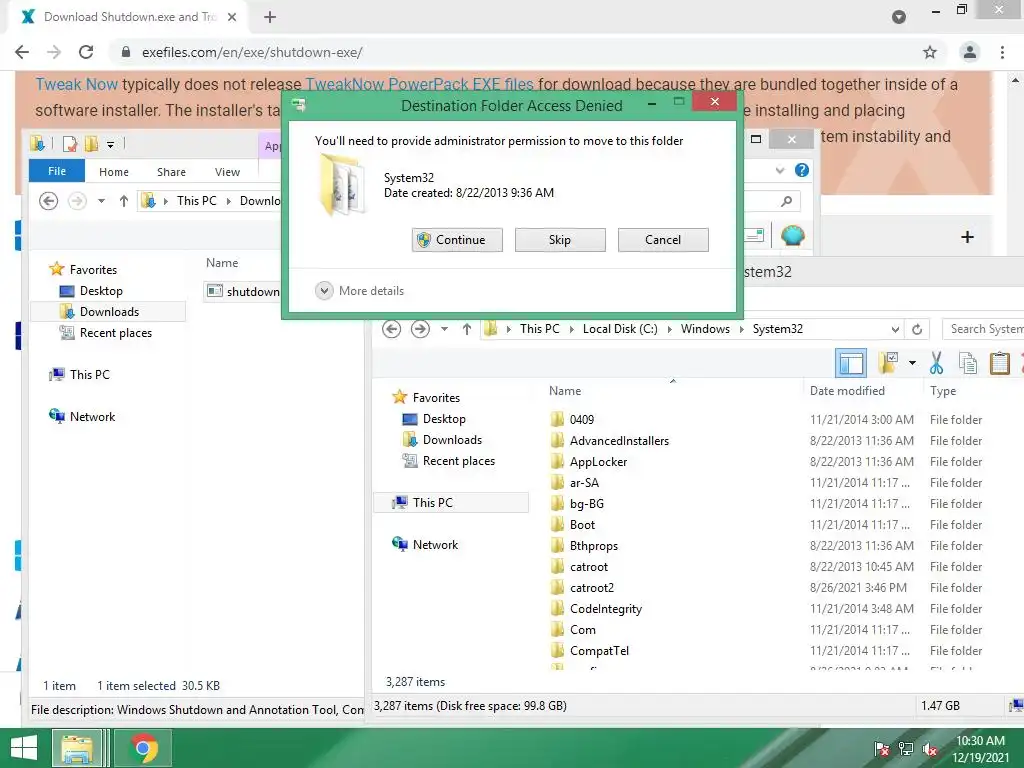Close the Download Shutdown.exe tab
1024x768 pixels.
tap(232, 17)
